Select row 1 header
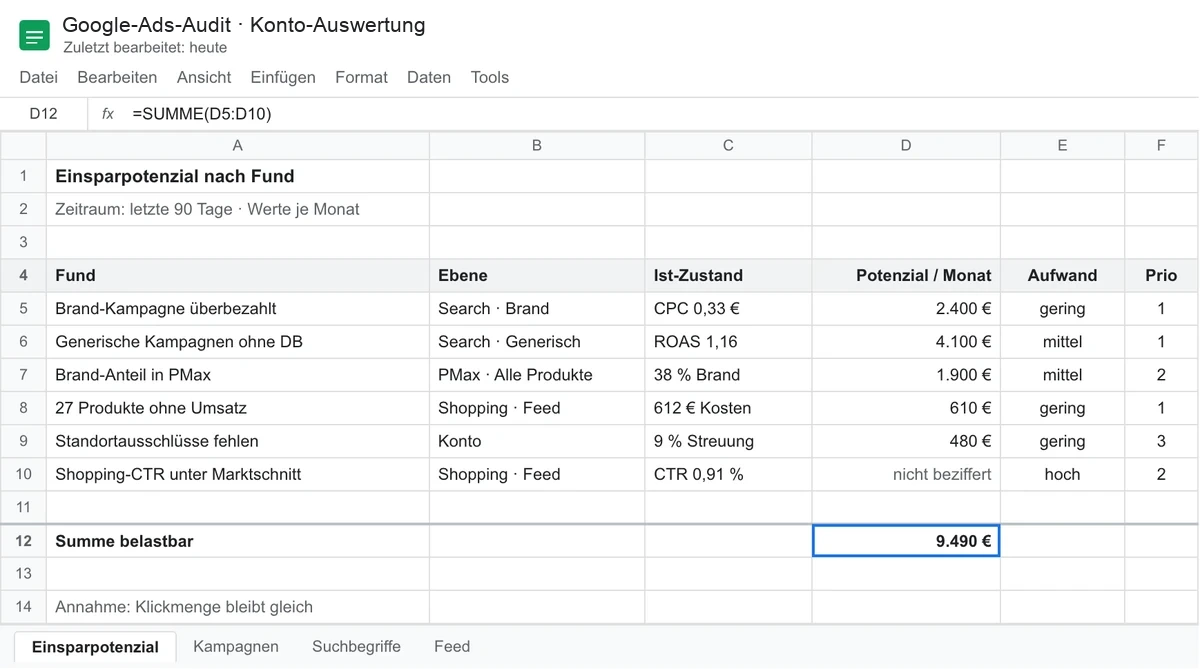 point(24,177)
